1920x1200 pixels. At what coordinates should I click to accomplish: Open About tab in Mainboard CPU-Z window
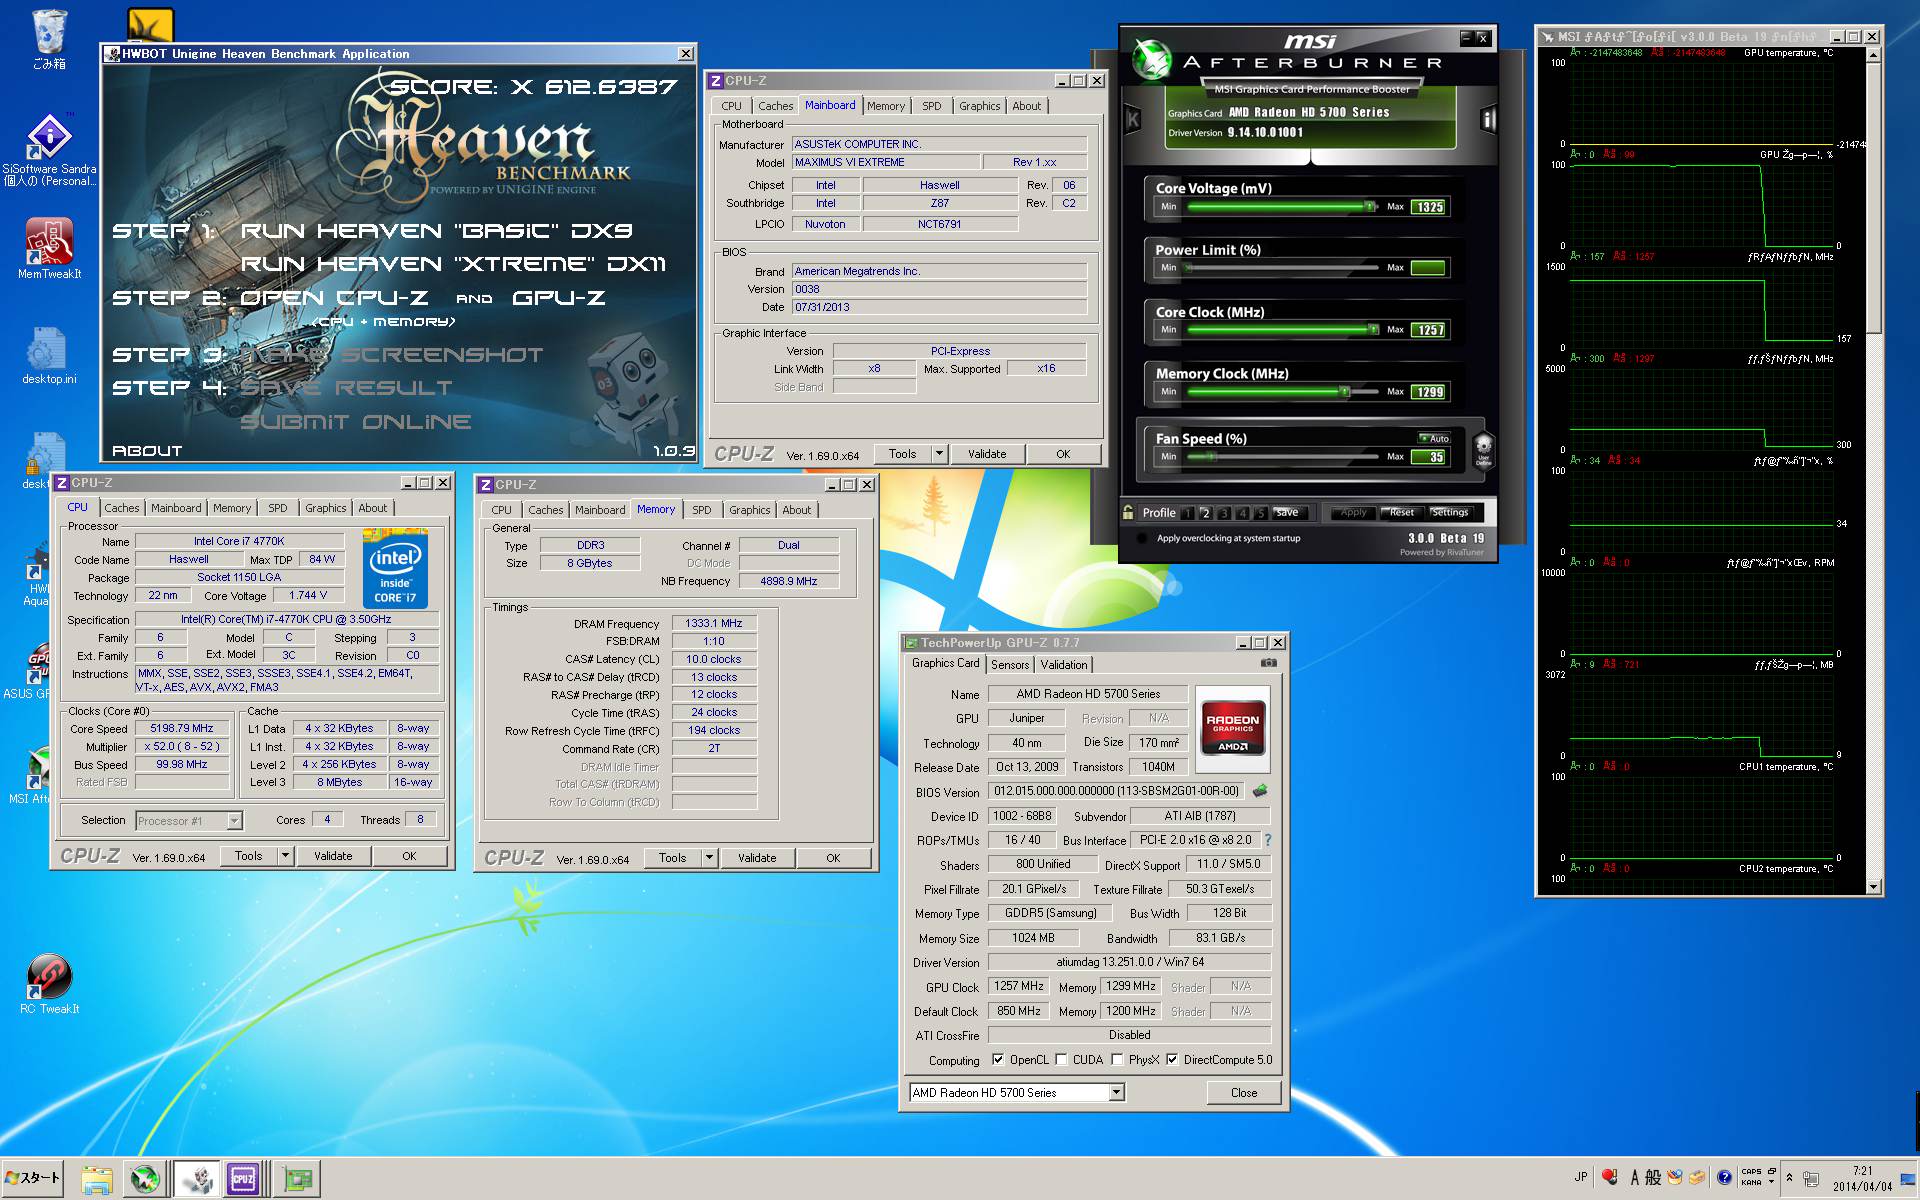pyautogui.click(x=1027, y=106)
